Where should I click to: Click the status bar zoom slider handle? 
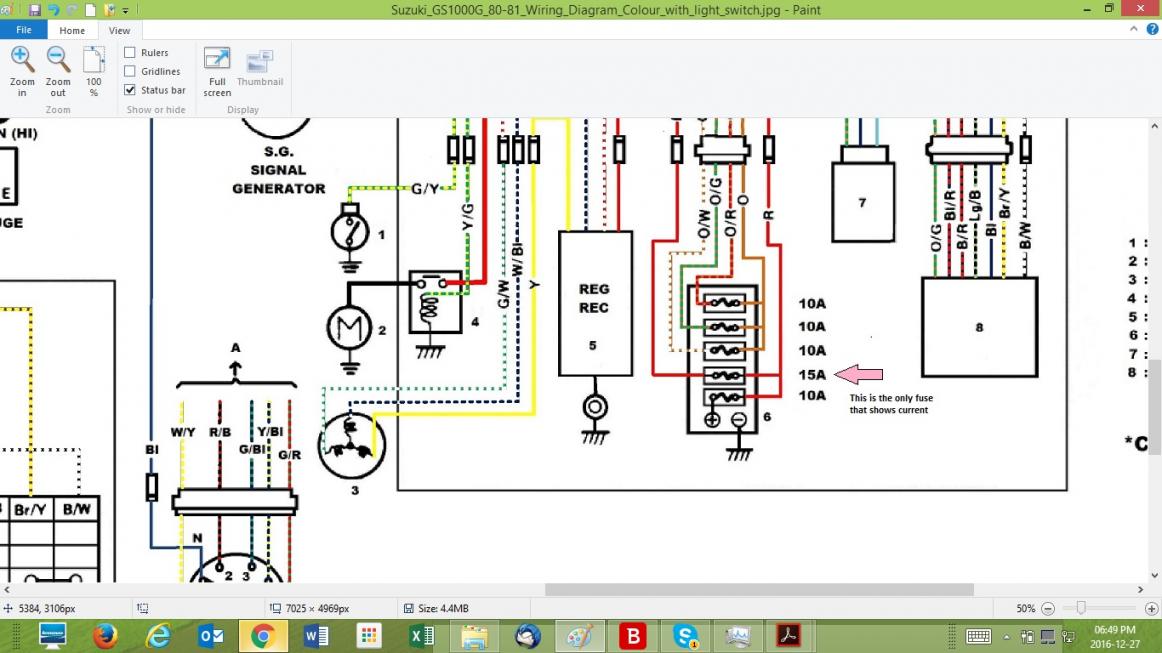tap(1081, 608)
